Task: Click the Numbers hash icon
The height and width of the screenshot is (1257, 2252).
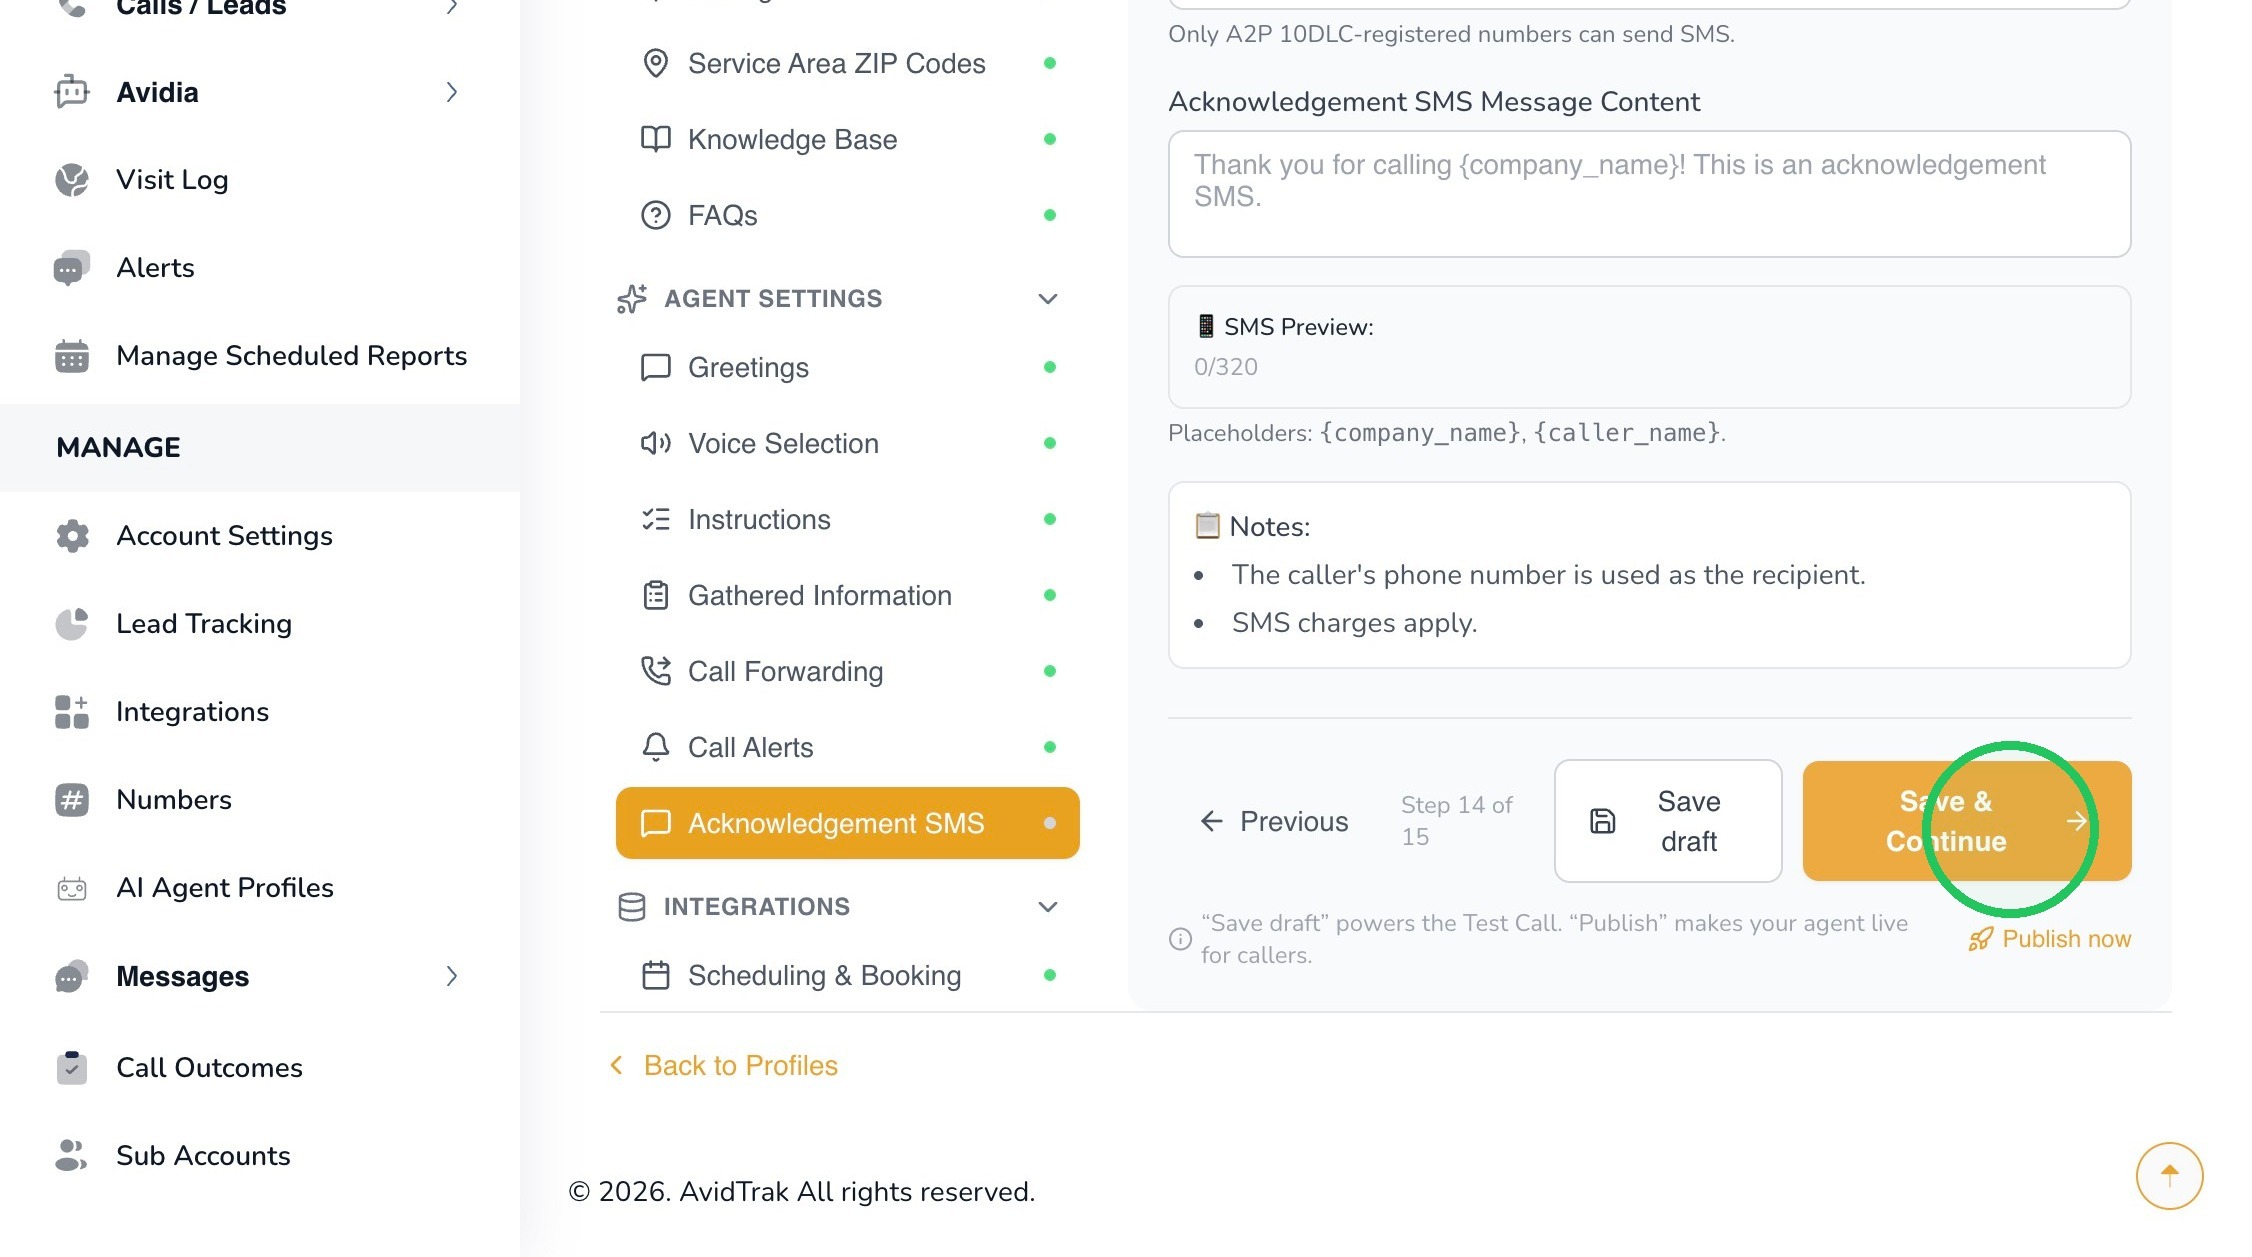Action: point(72,800)
